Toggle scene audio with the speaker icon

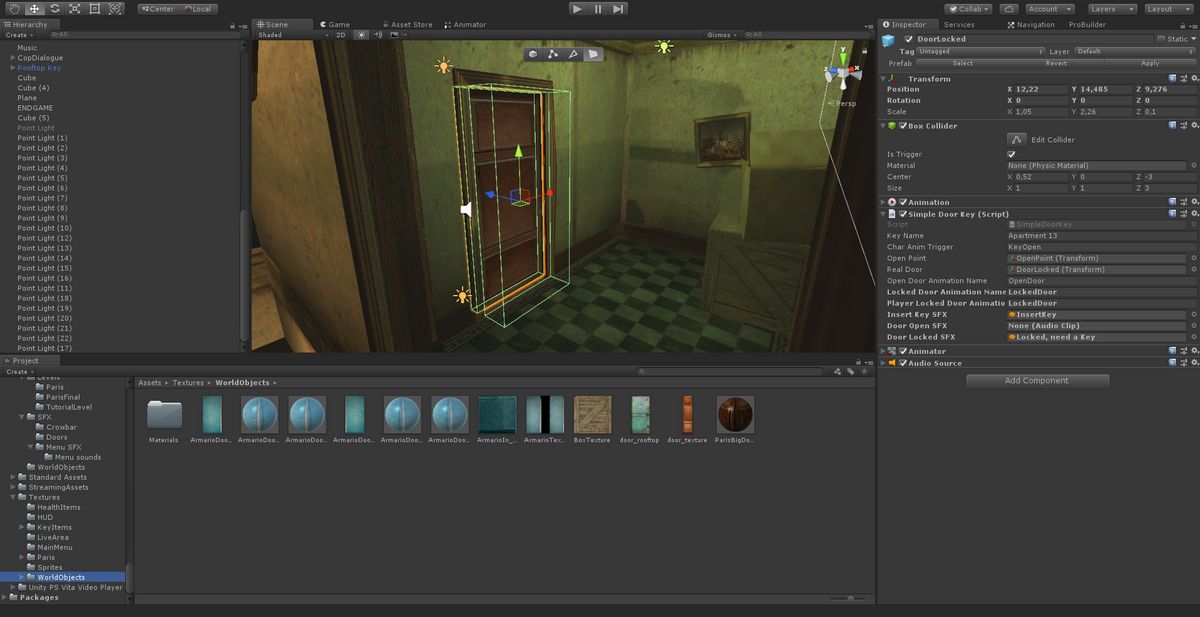tap(379, 33)
